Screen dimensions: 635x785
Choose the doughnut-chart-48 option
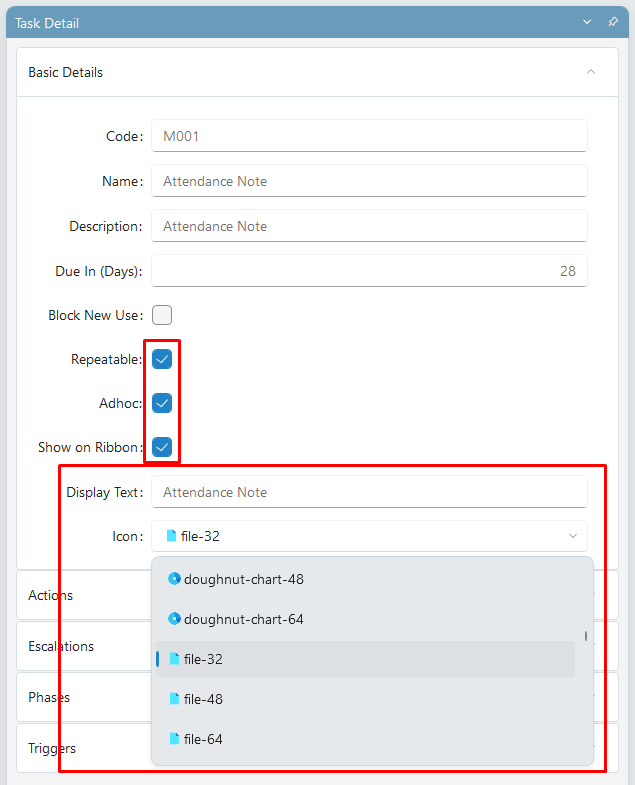pos(365,579)
